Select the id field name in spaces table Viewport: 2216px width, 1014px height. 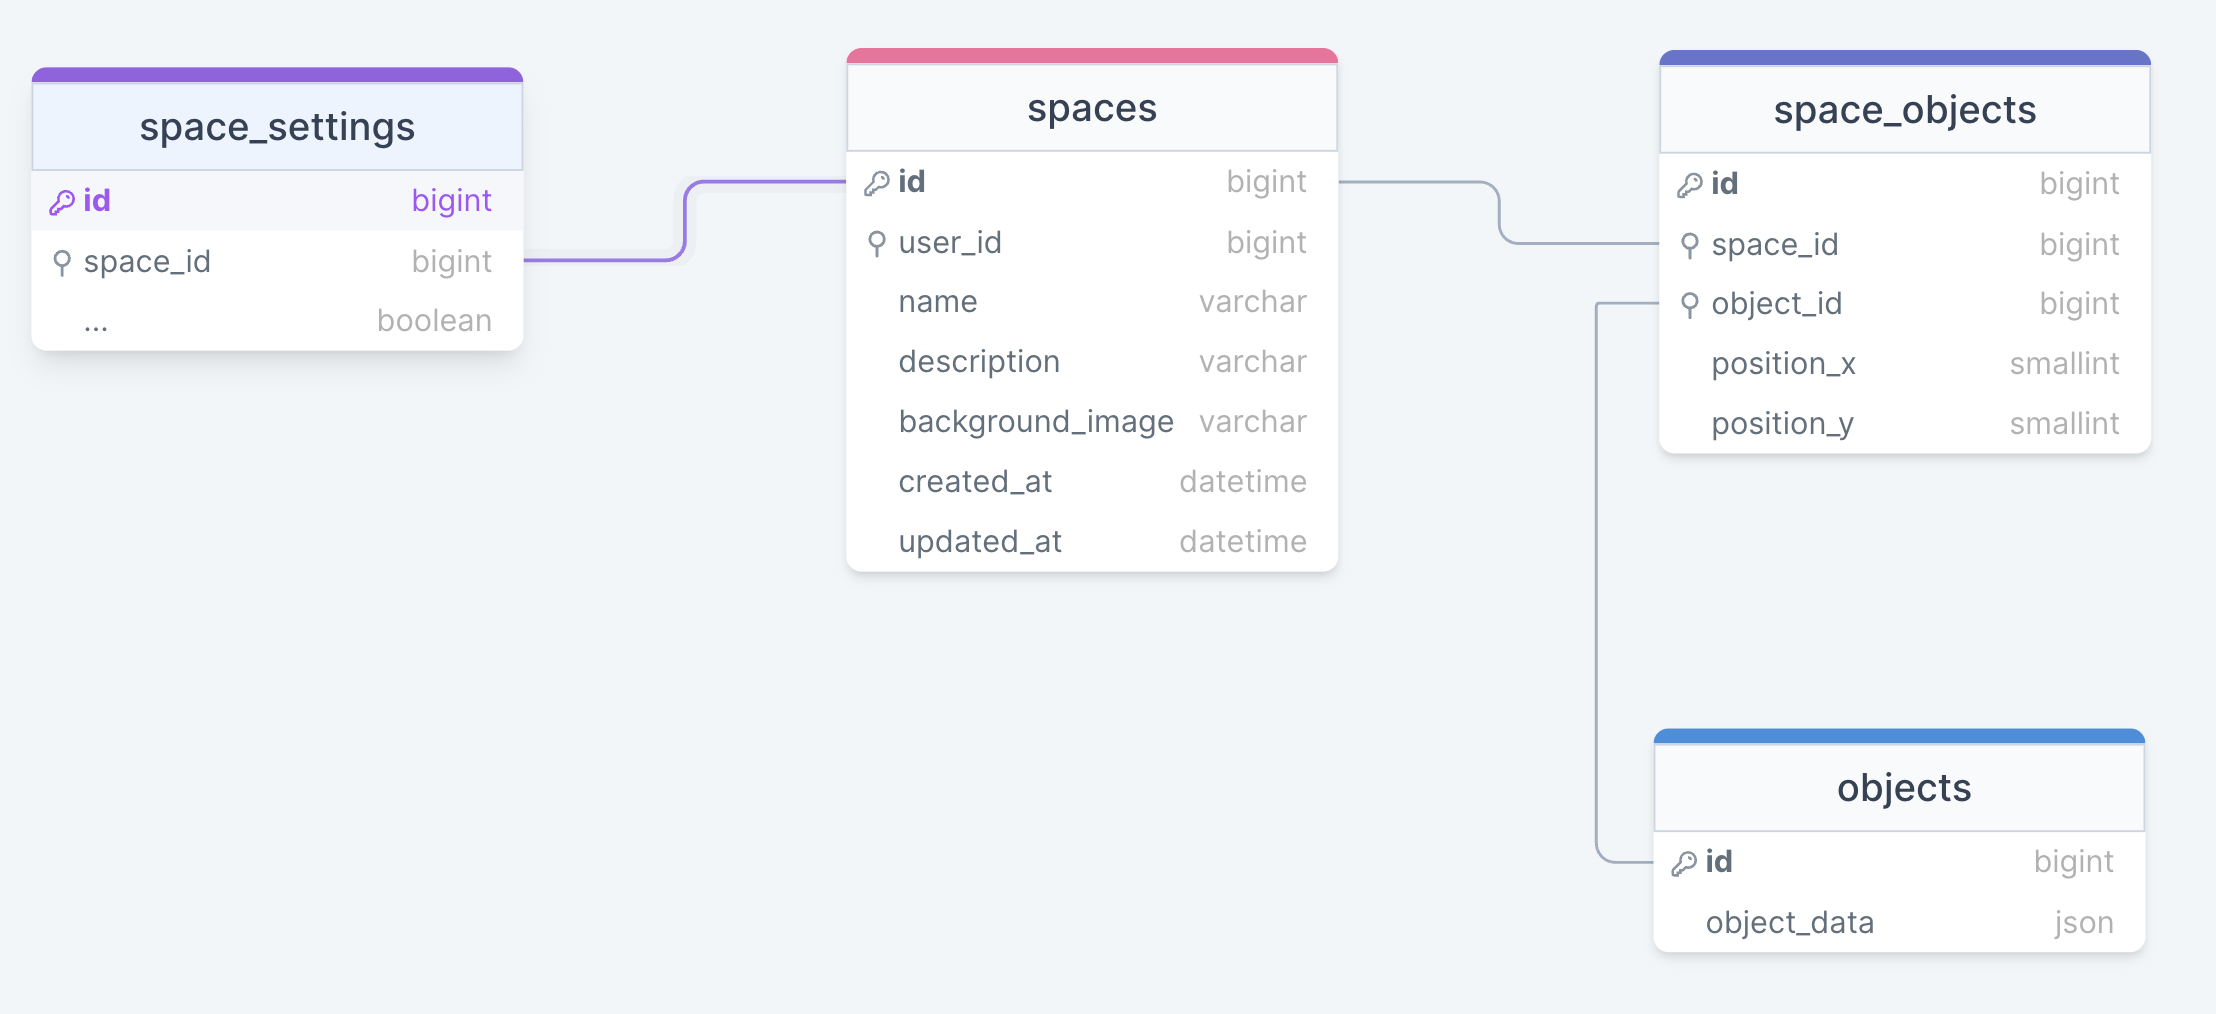point(912,182)
